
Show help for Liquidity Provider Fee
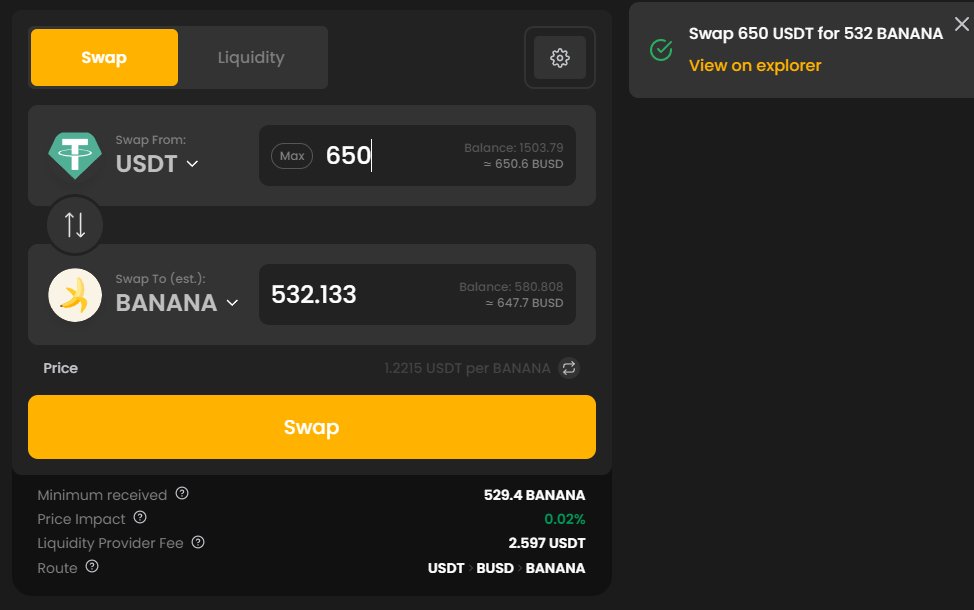(x=198, y=542)
